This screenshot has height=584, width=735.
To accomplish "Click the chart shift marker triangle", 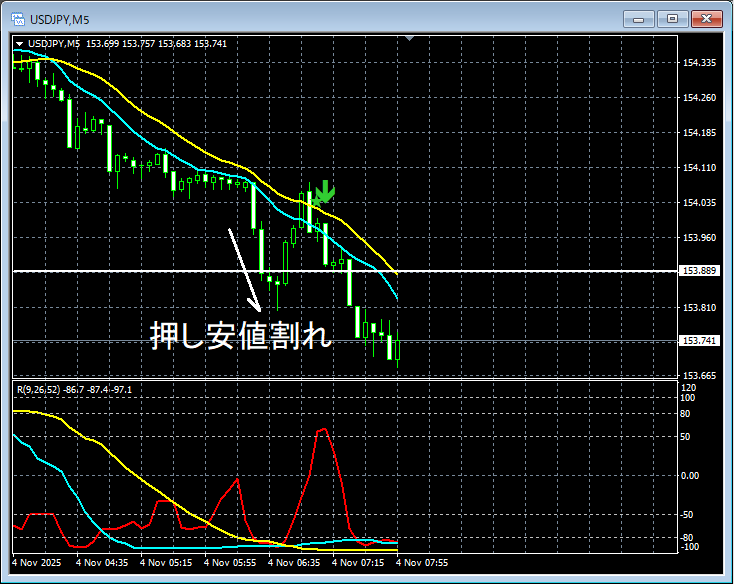I will (x=409, y=38).
